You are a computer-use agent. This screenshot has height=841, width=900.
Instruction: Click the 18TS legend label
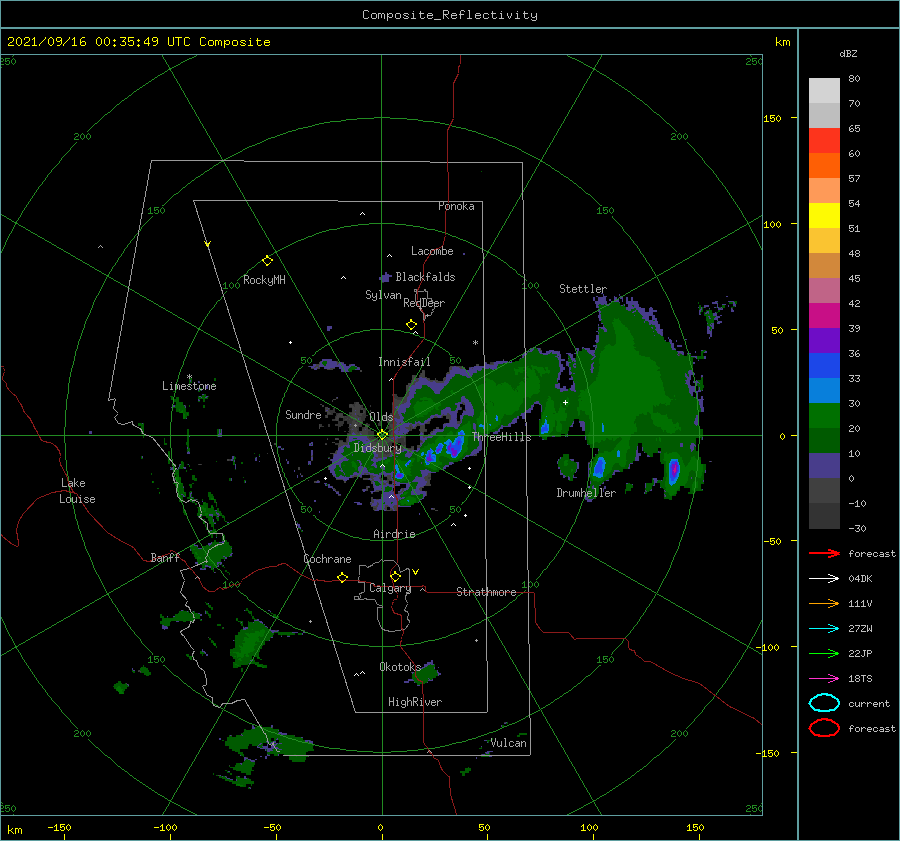(860, 679)
